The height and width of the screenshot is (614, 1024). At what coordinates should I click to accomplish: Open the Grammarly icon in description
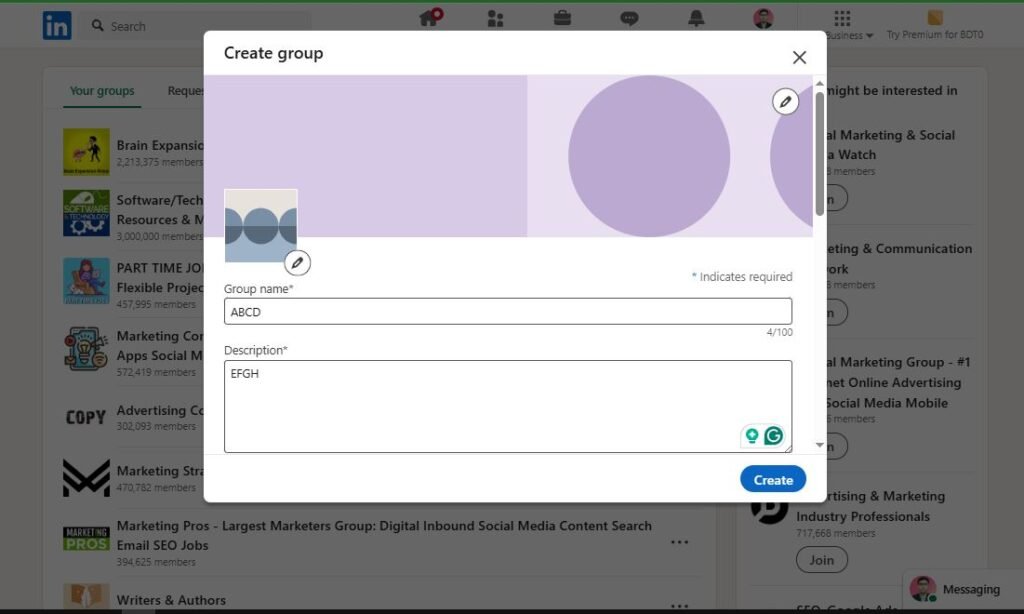(774, 436)
